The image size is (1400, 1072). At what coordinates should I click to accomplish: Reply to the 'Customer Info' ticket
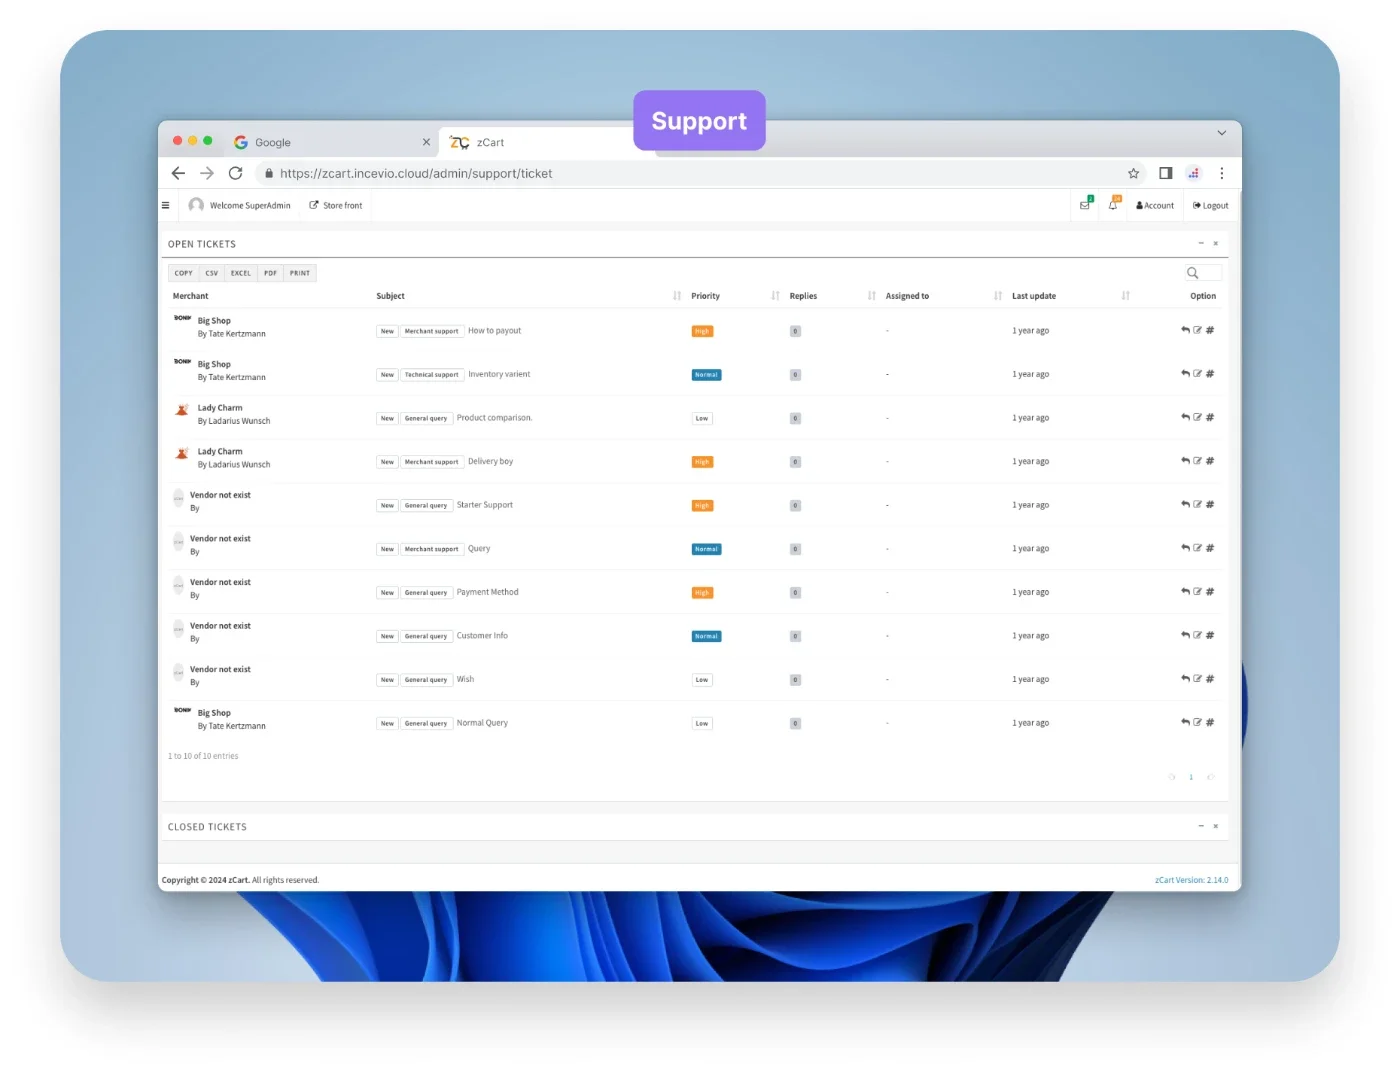(1185, 635)
